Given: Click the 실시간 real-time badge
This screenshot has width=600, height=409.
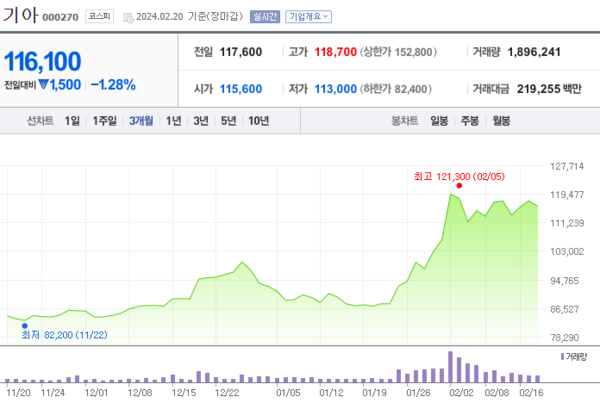Looking at the screenshot, I should pyautogui.click(x=265, y=17).
